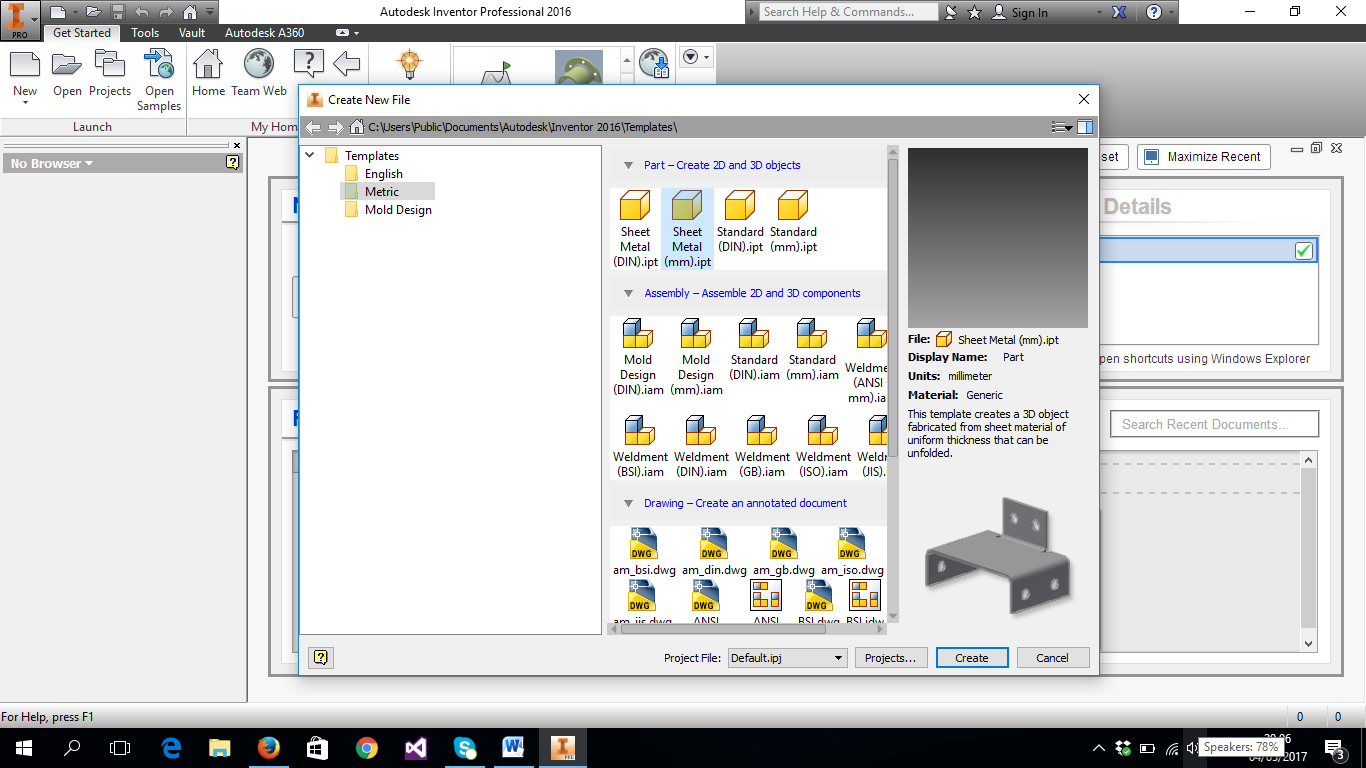
Task: Collapse the Part templates section chevron
Action: pos(628,165)
